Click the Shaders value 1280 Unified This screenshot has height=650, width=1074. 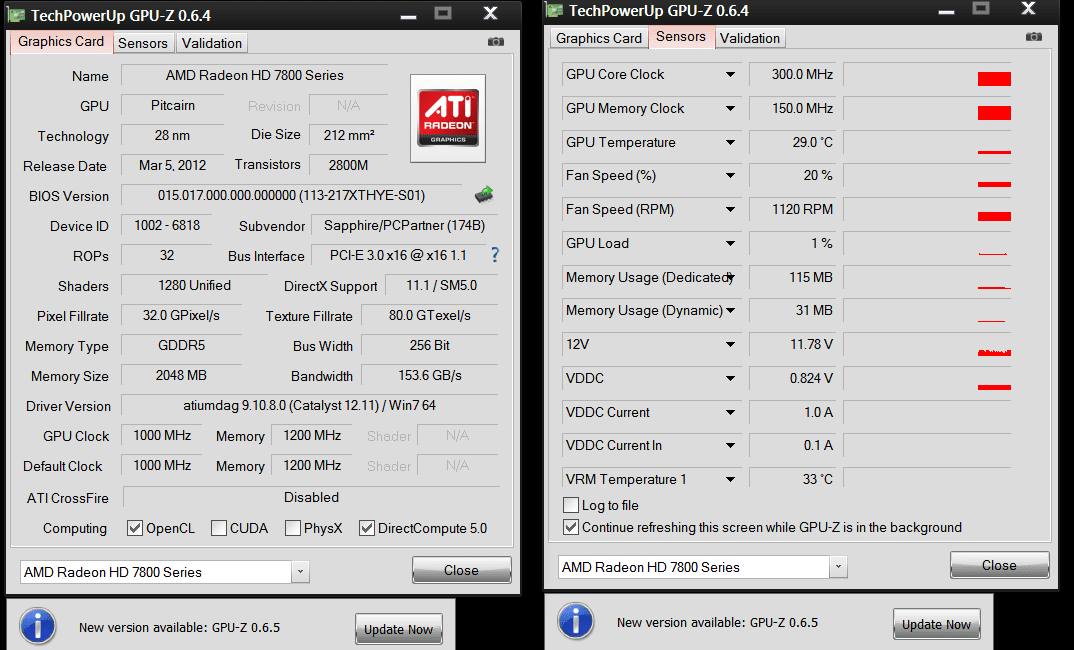click(x=195, y=286)
